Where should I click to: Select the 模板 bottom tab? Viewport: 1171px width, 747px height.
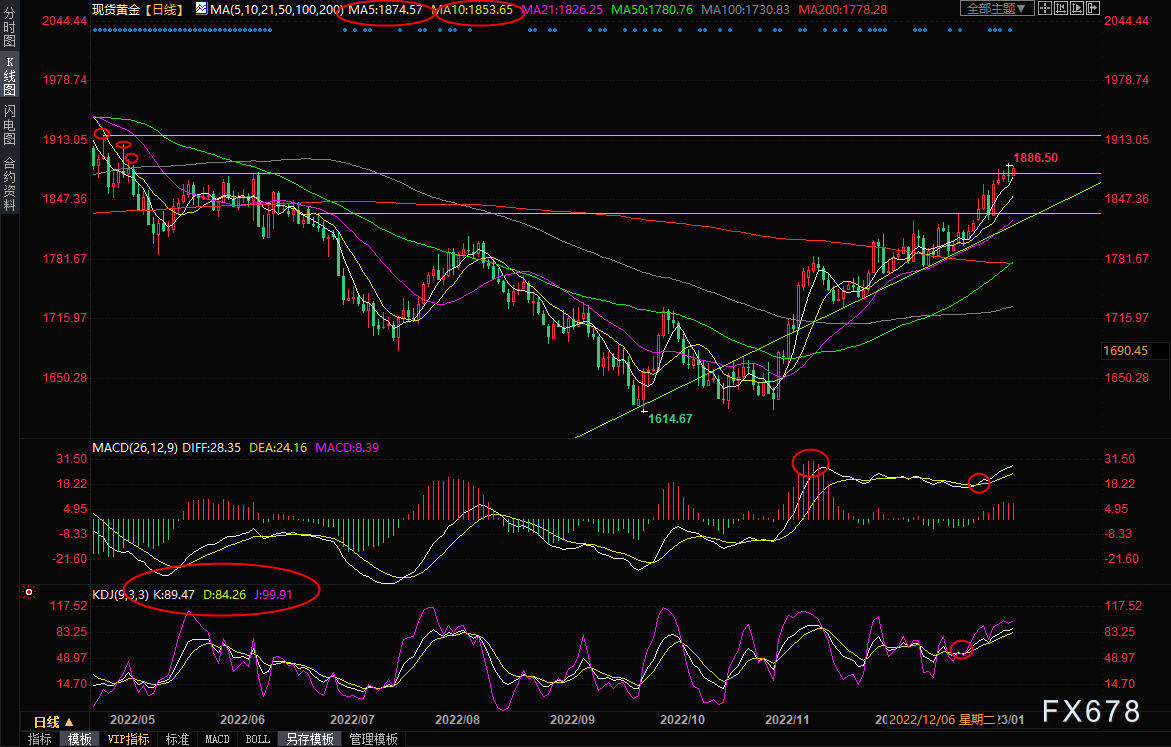[80, 739]
